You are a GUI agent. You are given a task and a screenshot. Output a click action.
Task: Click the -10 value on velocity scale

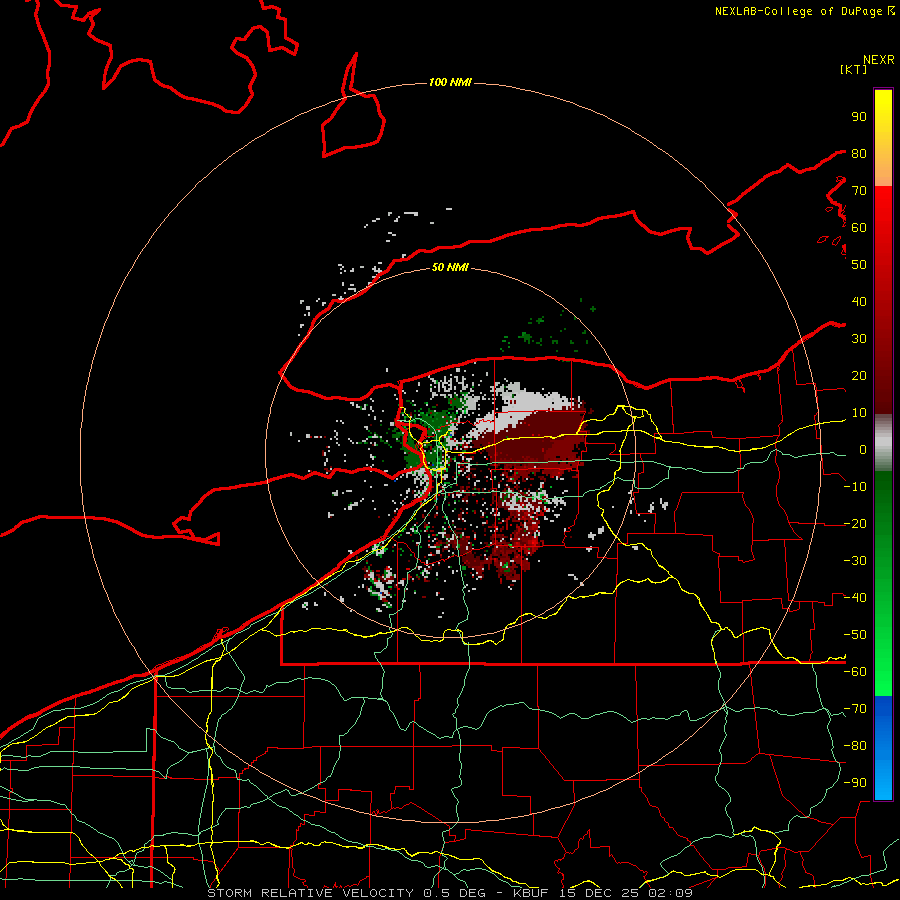[x=855, y=487]
